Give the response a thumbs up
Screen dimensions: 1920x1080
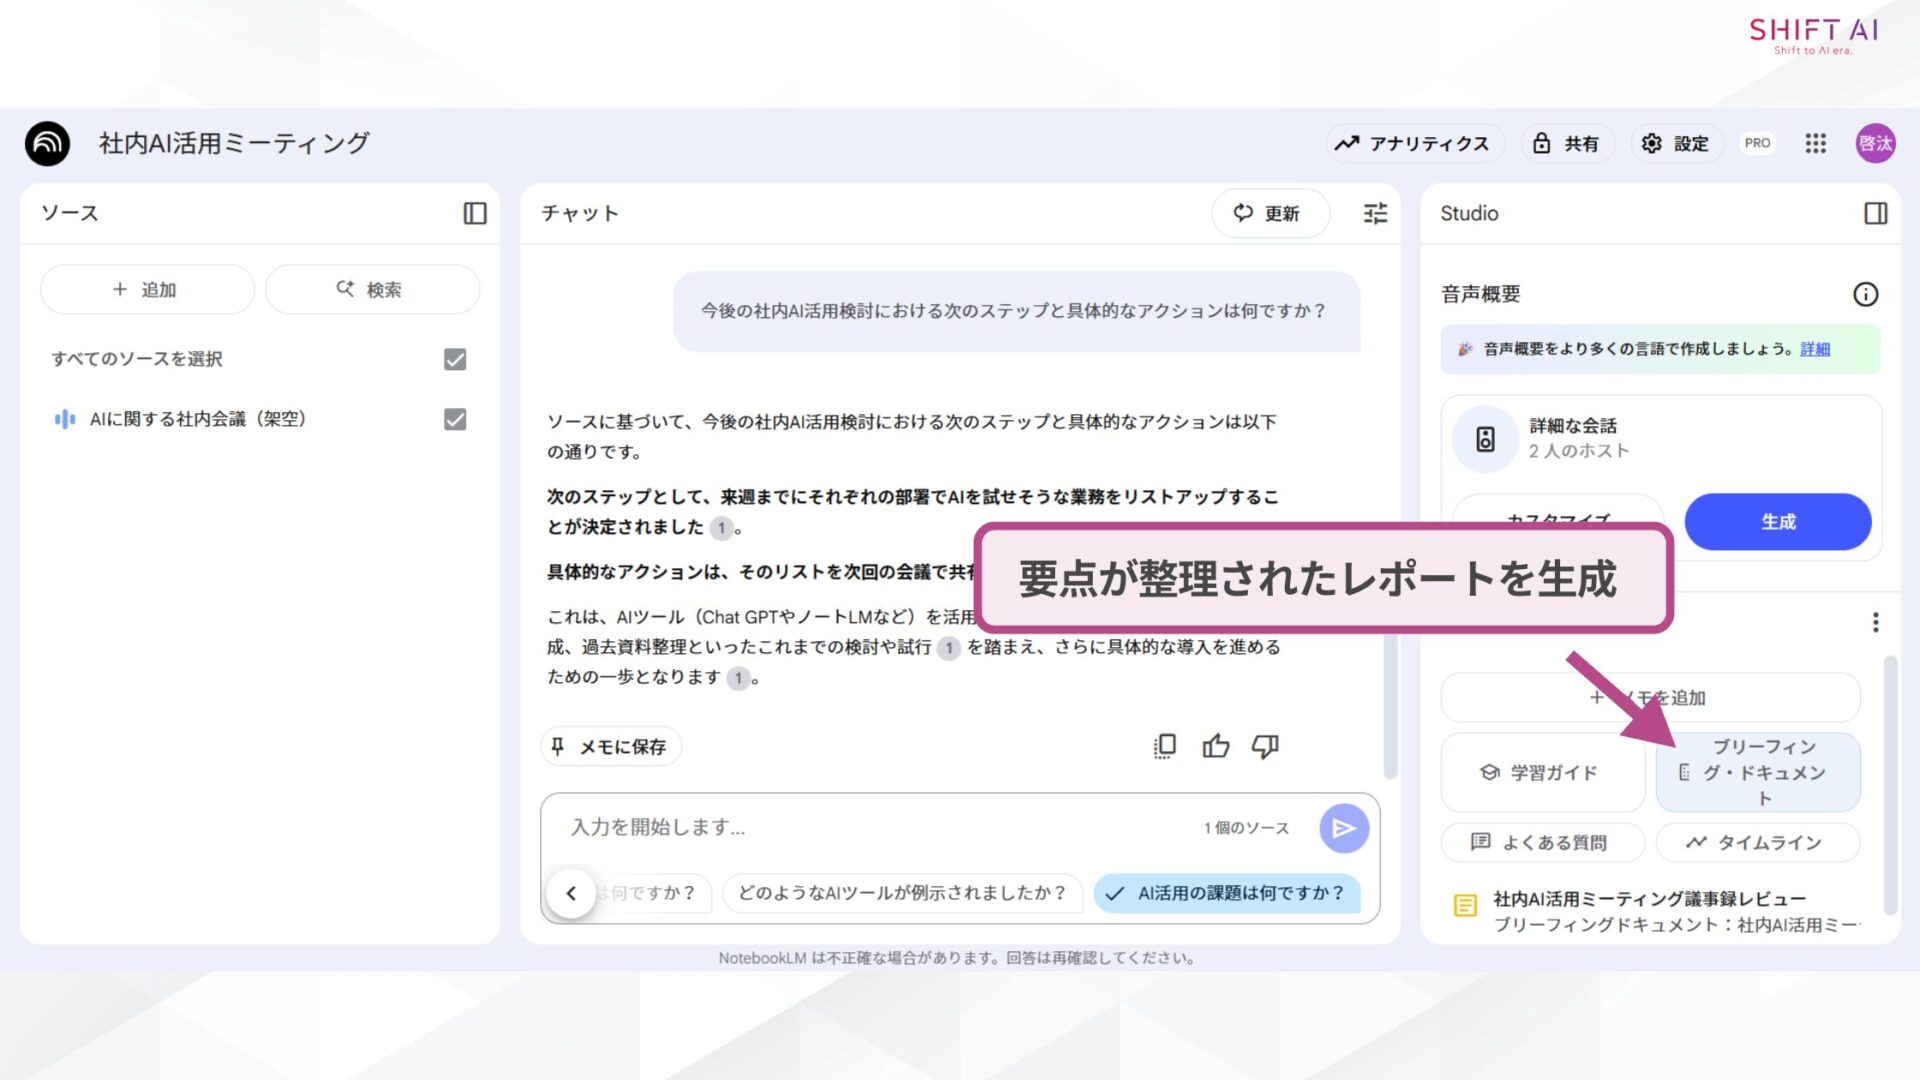(x=1216, y=746)
